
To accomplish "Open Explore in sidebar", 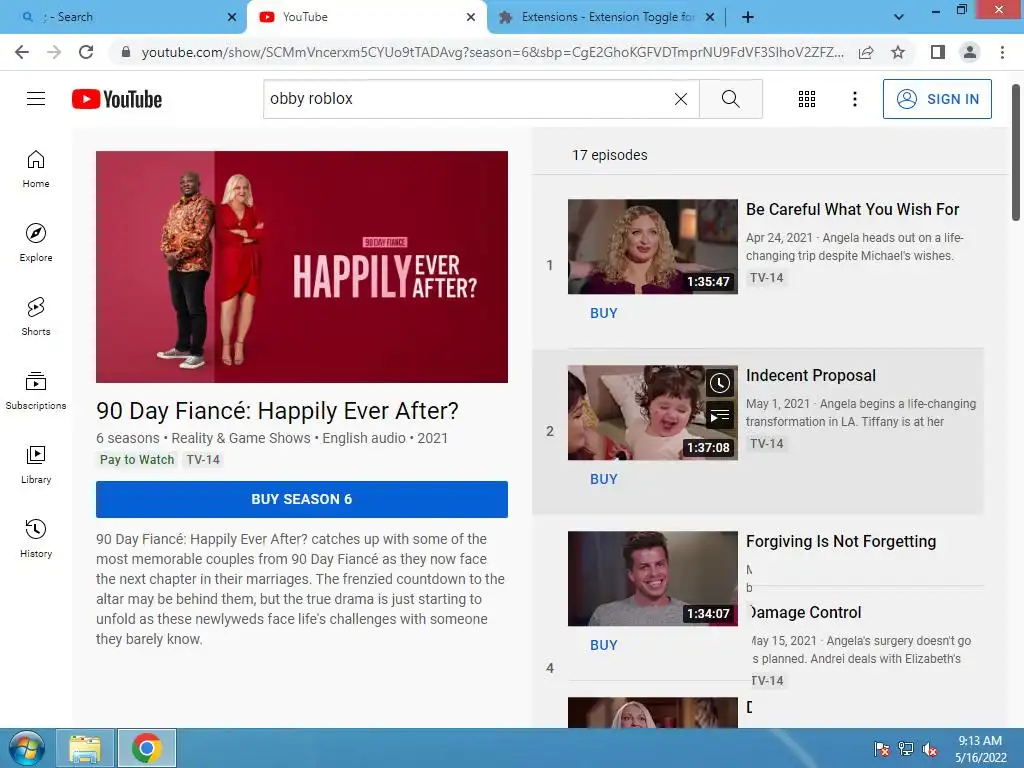I will (36, 243).
